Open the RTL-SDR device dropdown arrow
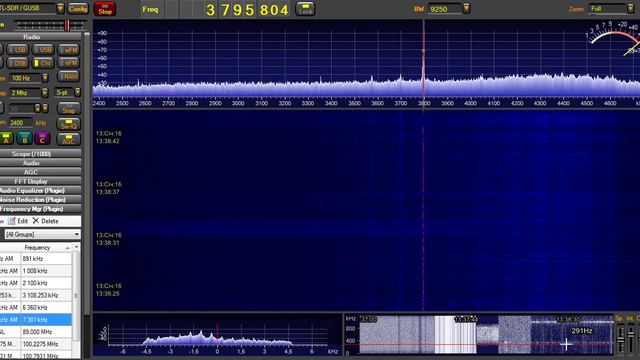This screenshot has width=640, height=360. click(x=60, y=8)
